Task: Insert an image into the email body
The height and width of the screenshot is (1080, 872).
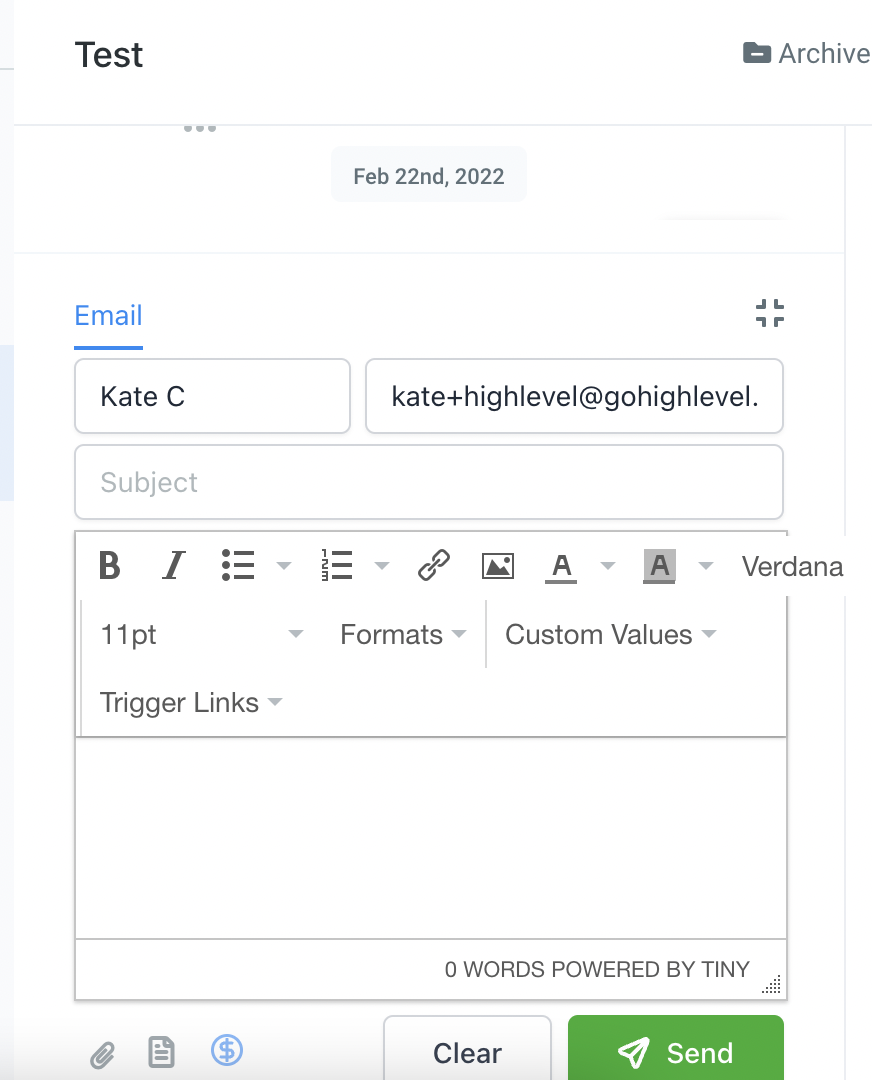Action: [497, 565]
